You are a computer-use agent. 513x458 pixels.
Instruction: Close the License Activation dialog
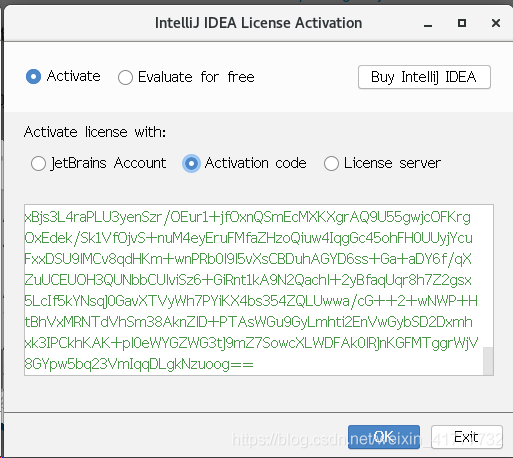tap(496, 23)
